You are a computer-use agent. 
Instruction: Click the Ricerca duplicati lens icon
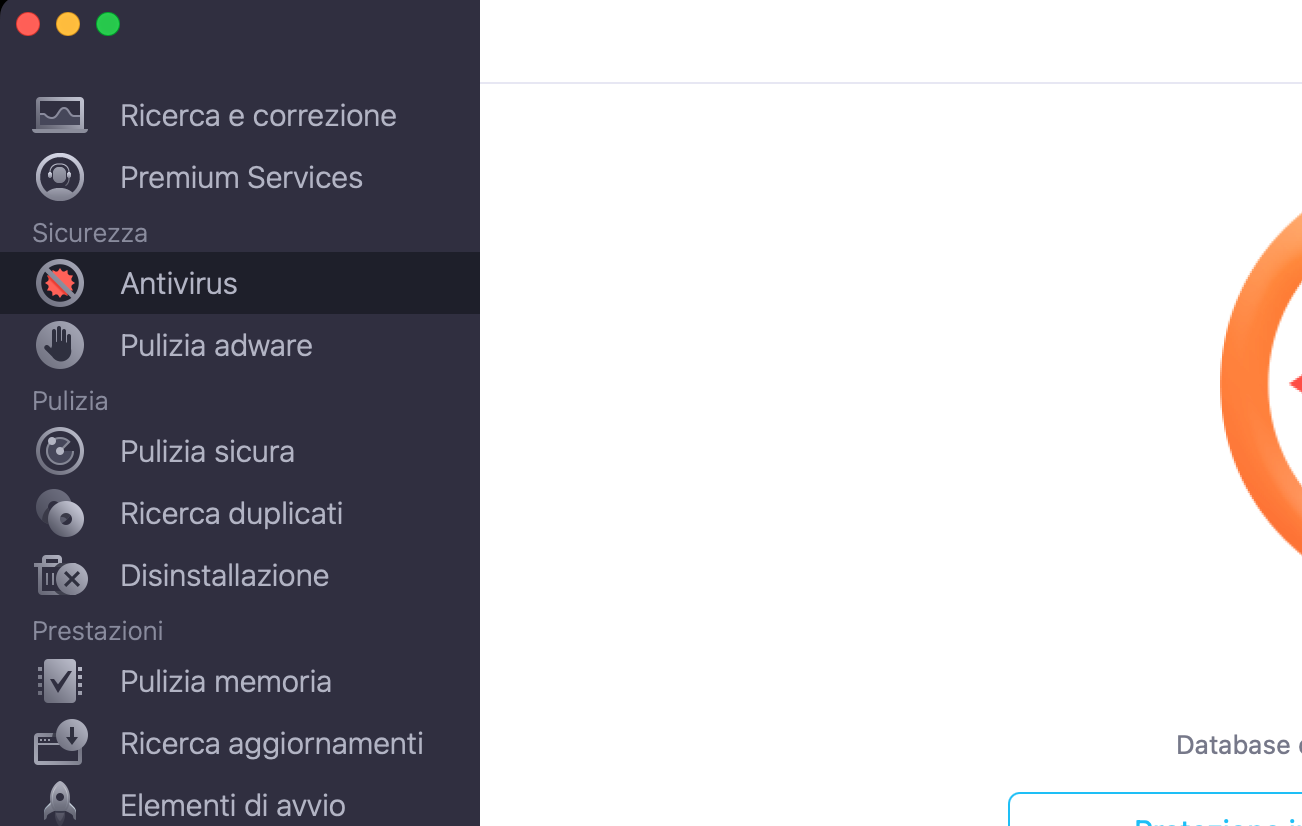[60, 513]
